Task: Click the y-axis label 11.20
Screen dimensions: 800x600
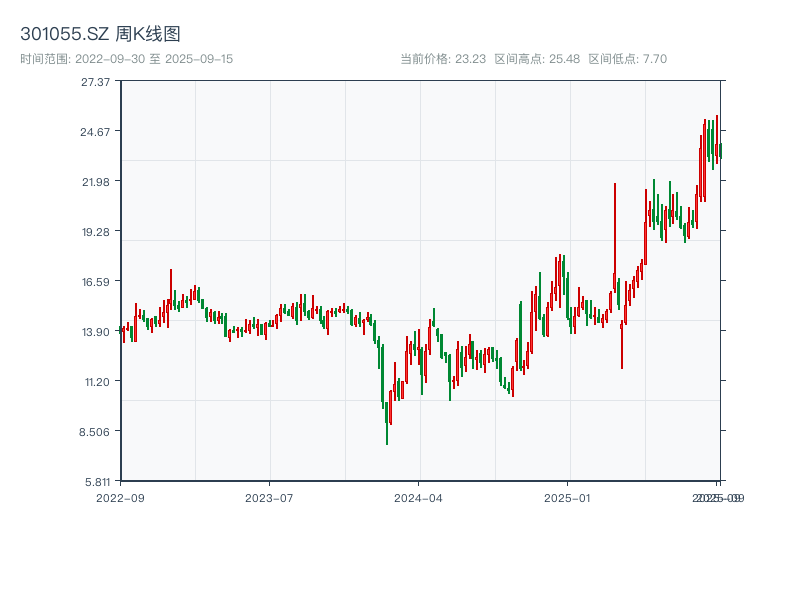Action: point(97,382)
